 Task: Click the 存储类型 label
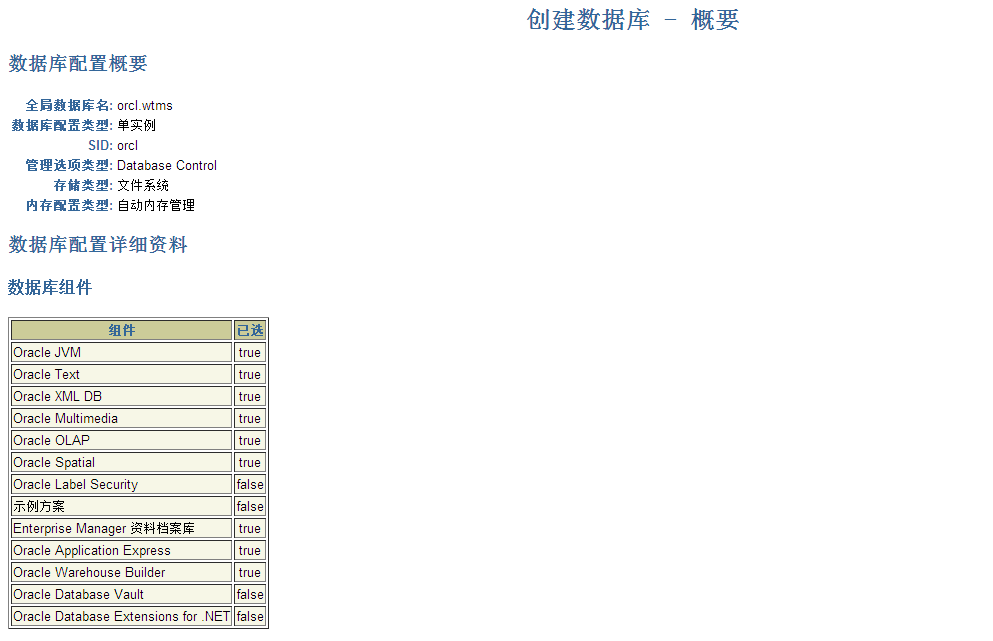83,186
